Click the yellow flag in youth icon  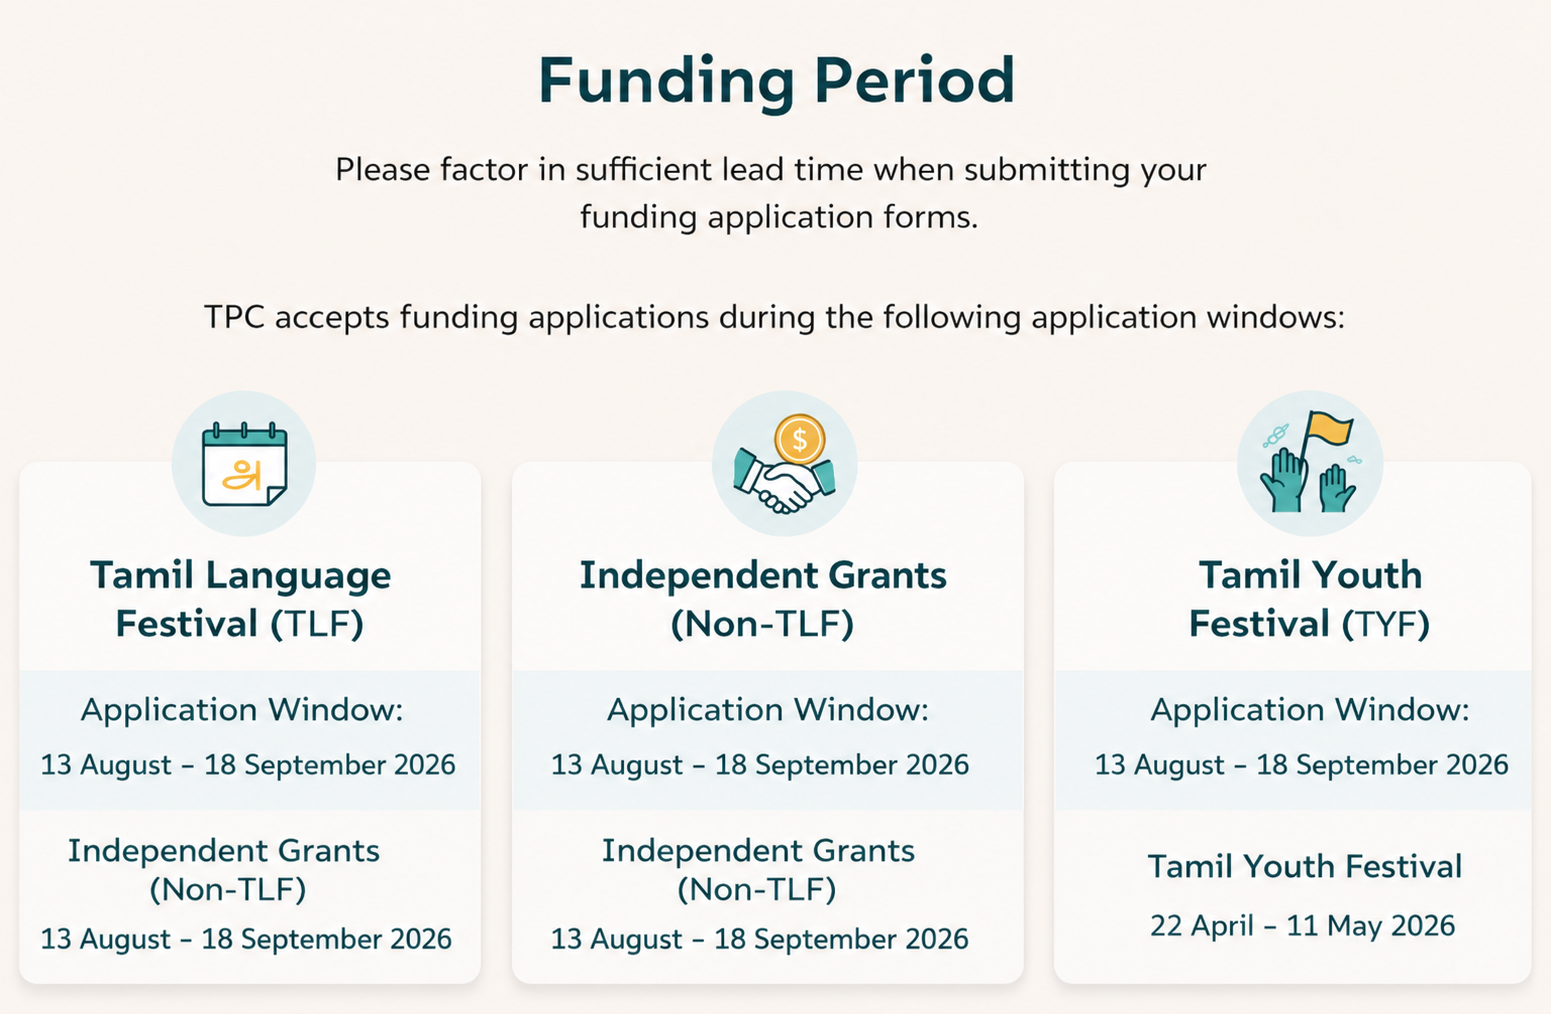click(x=1331, y=429)
